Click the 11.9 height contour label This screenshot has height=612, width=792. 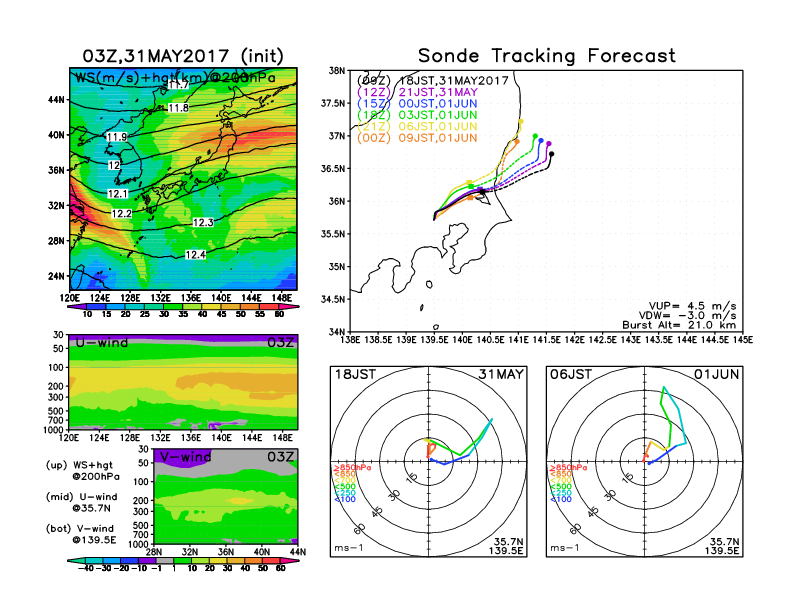117,137
